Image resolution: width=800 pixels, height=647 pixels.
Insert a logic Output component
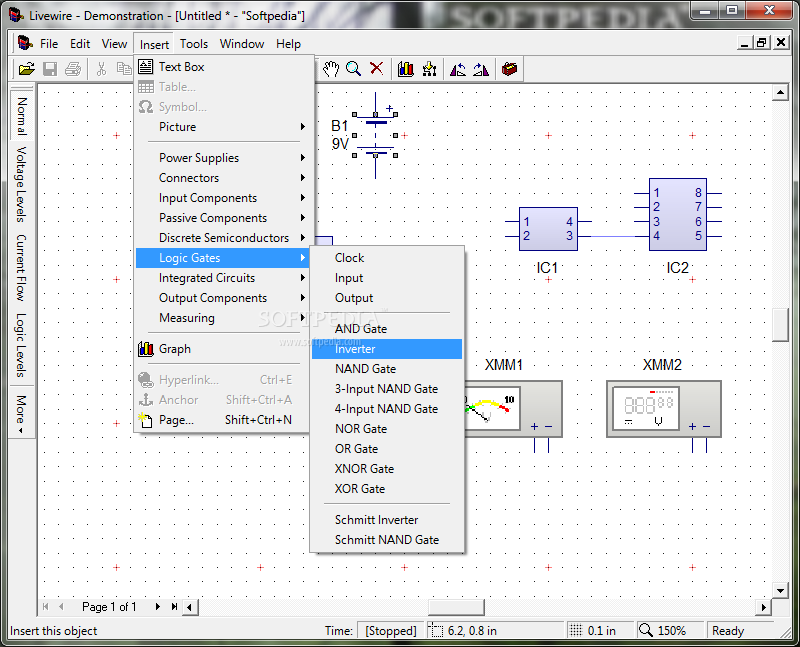click(x=387, y=297)
